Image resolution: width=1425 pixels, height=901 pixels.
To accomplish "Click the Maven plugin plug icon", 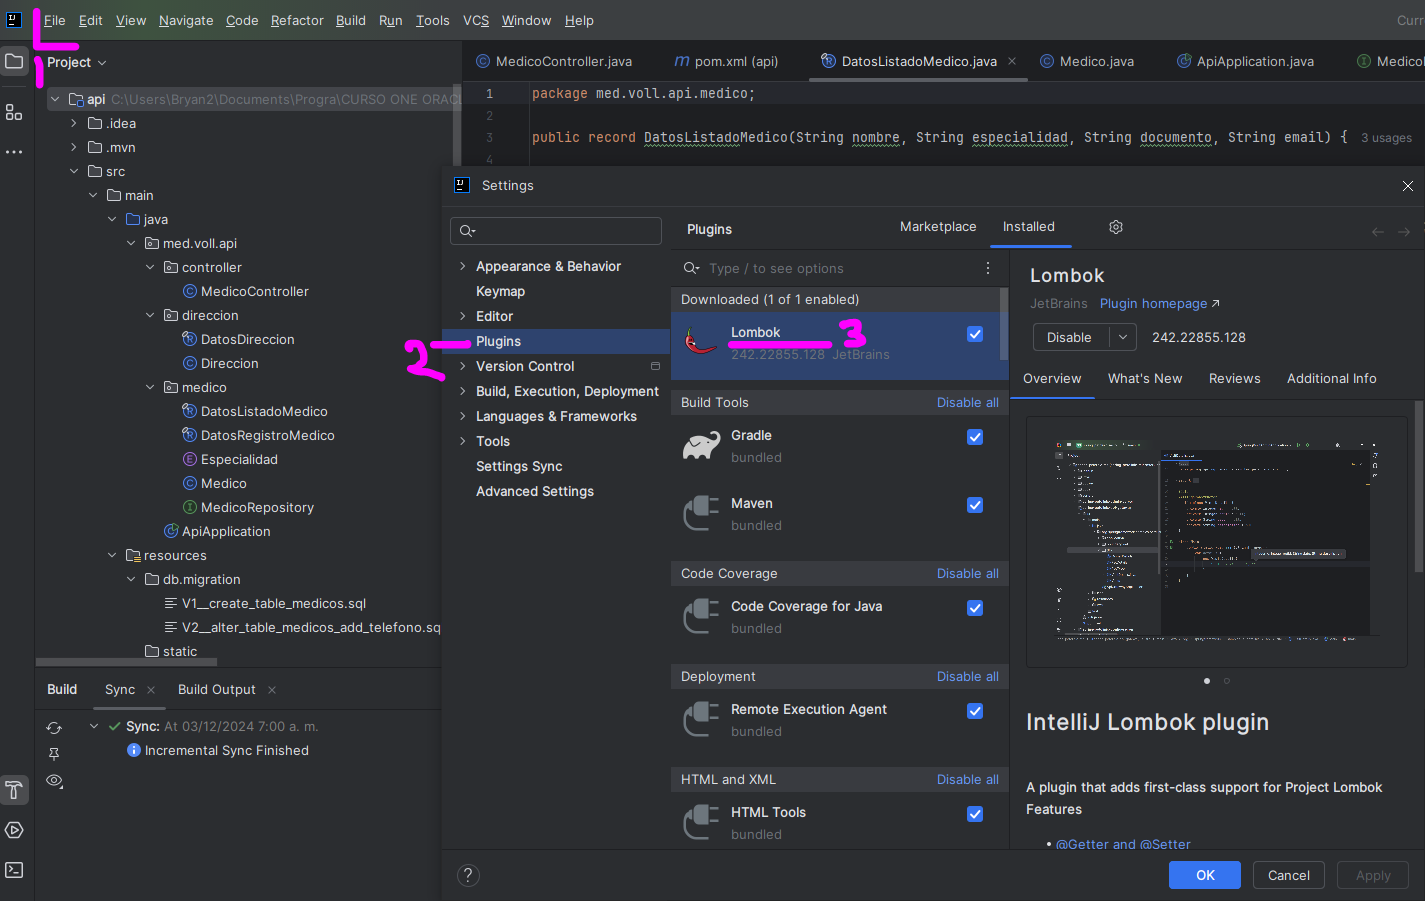I will (701, 514).
